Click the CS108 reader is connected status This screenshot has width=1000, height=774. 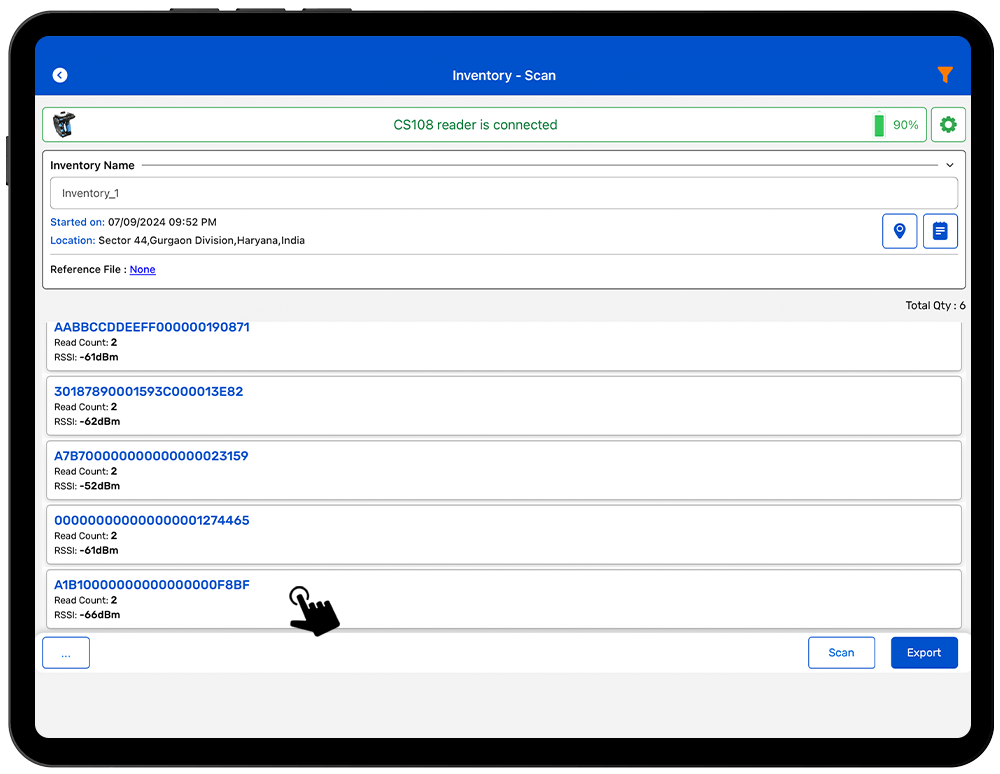click(475, 125)
